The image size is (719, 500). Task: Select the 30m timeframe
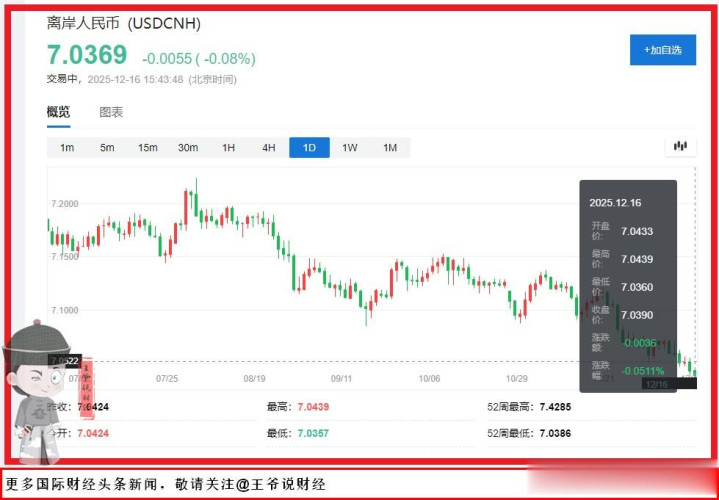click(188, 148)
